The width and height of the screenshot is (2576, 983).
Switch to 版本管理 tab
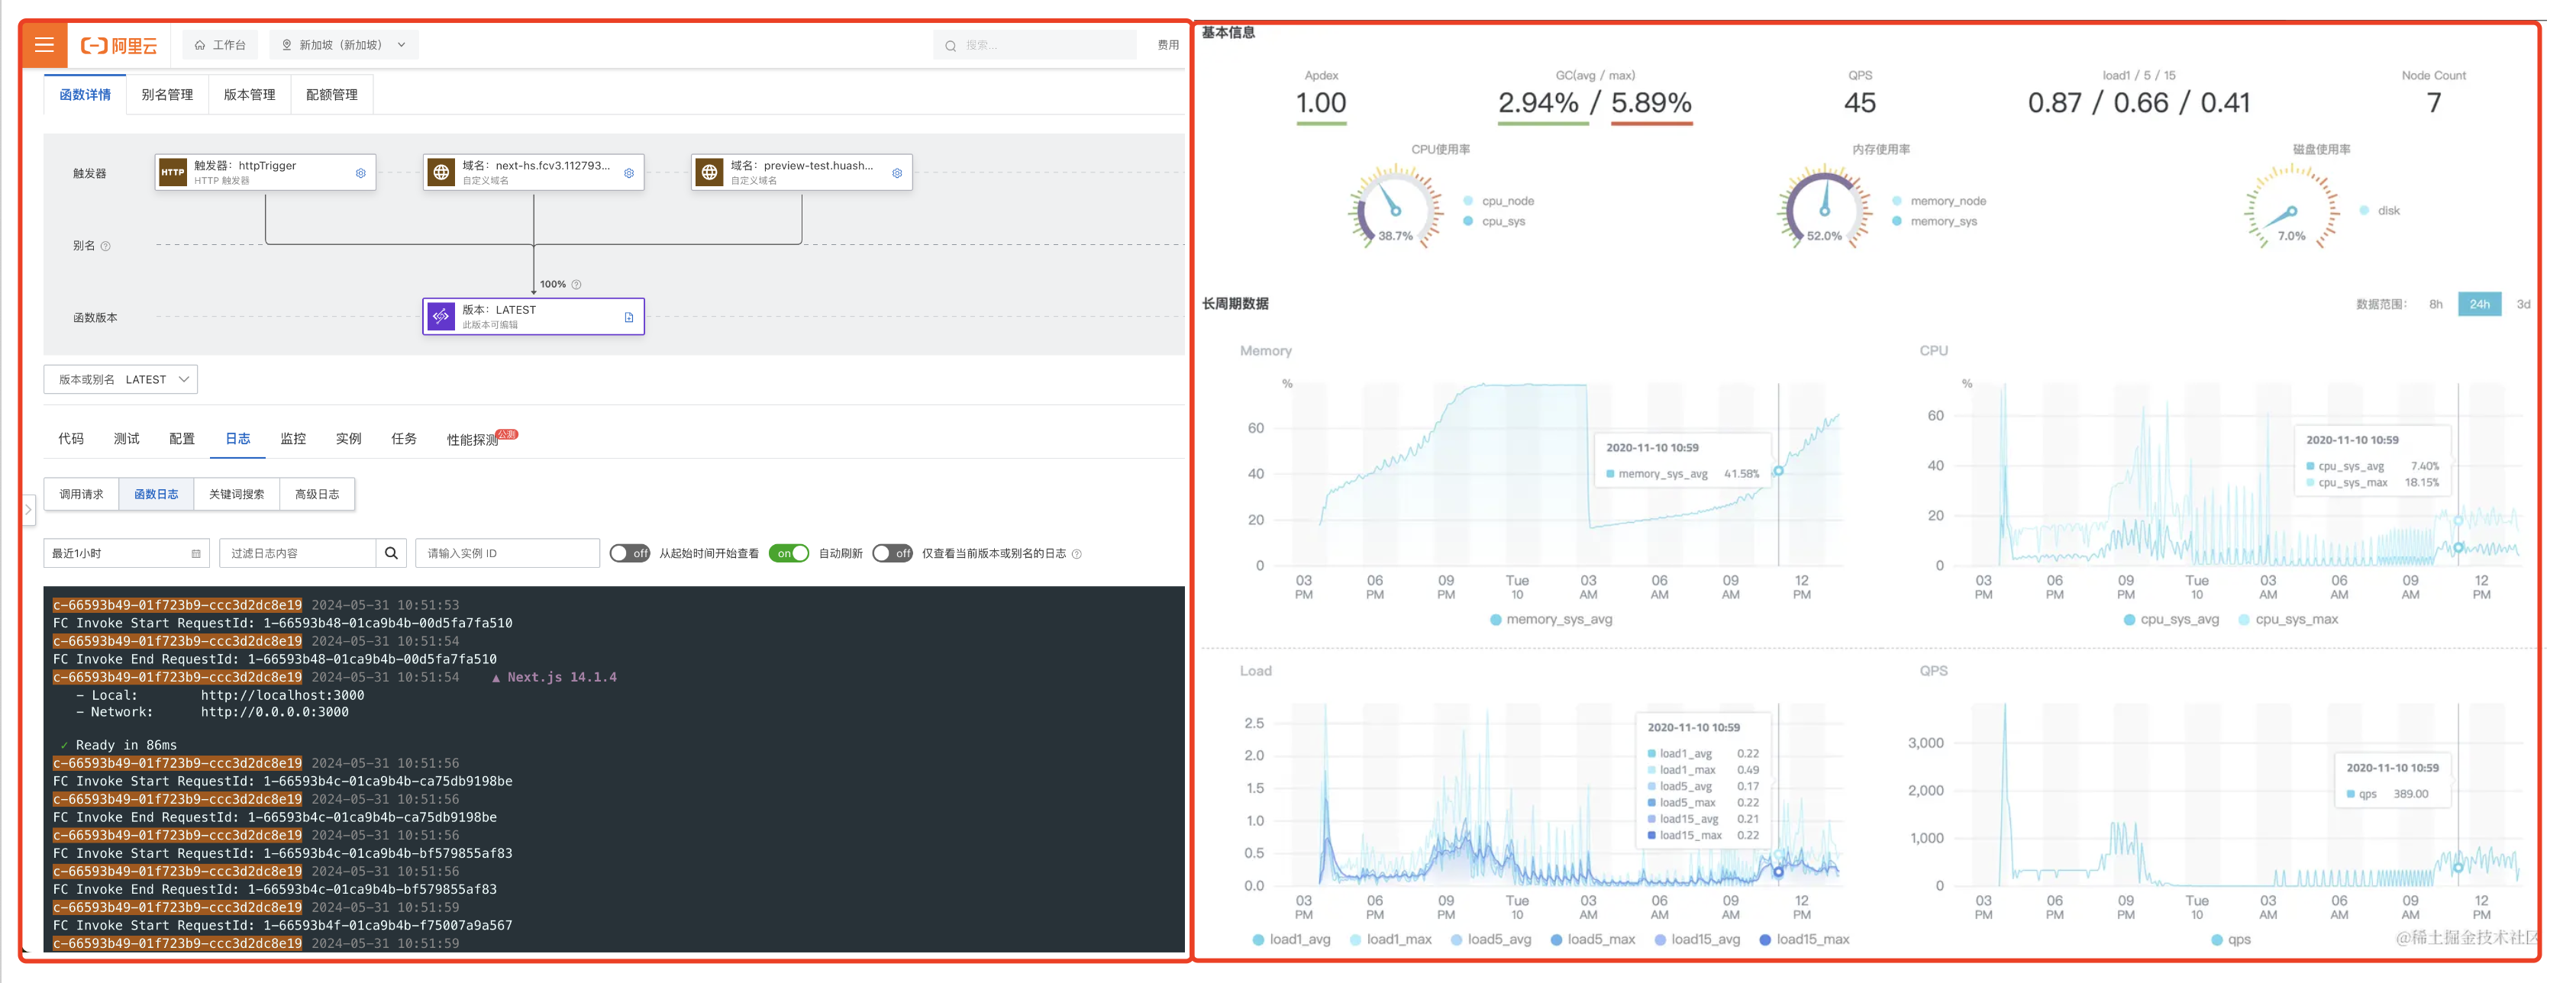249,95
